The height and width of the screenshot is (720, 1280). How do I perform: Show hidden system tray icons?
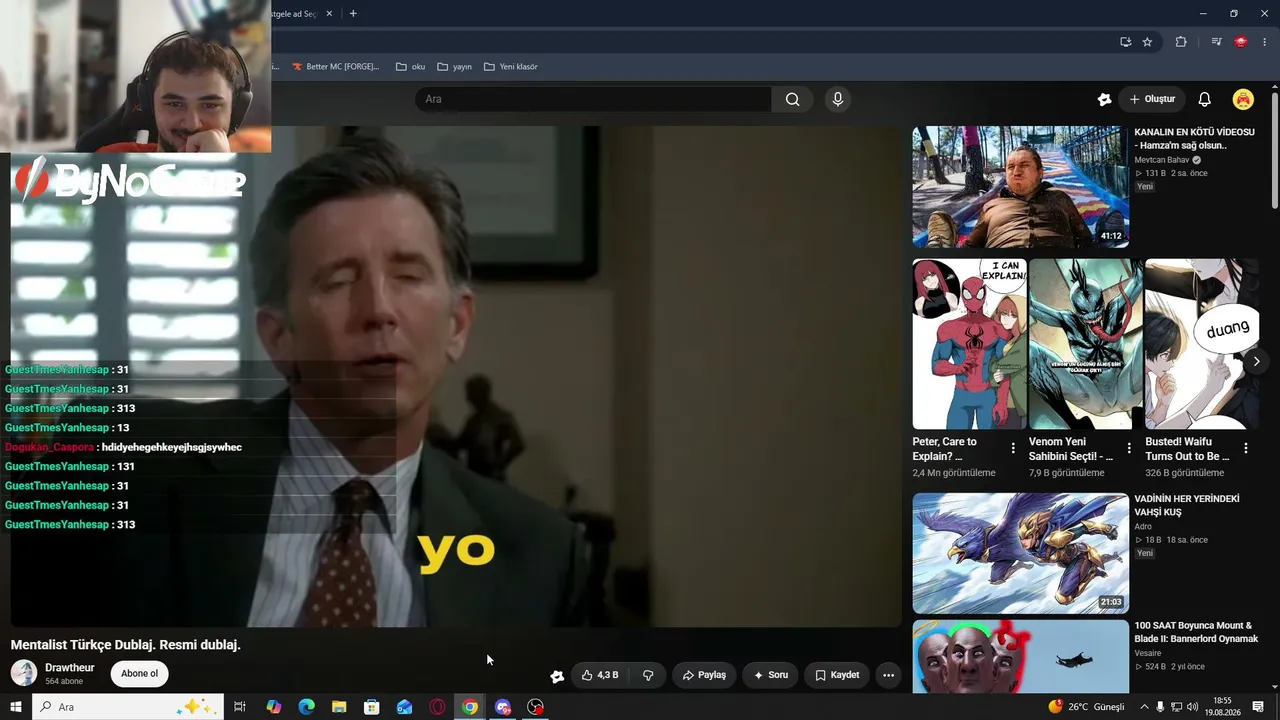pos(1144,707)
